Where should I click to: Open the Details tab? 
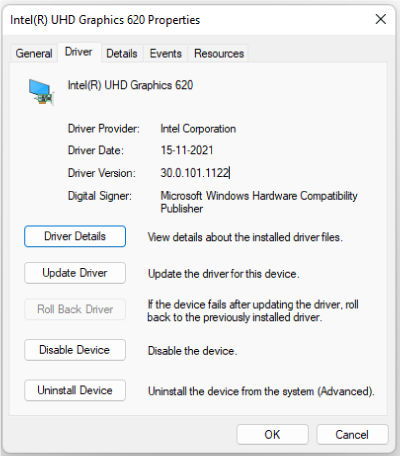(x=122, y=53)
